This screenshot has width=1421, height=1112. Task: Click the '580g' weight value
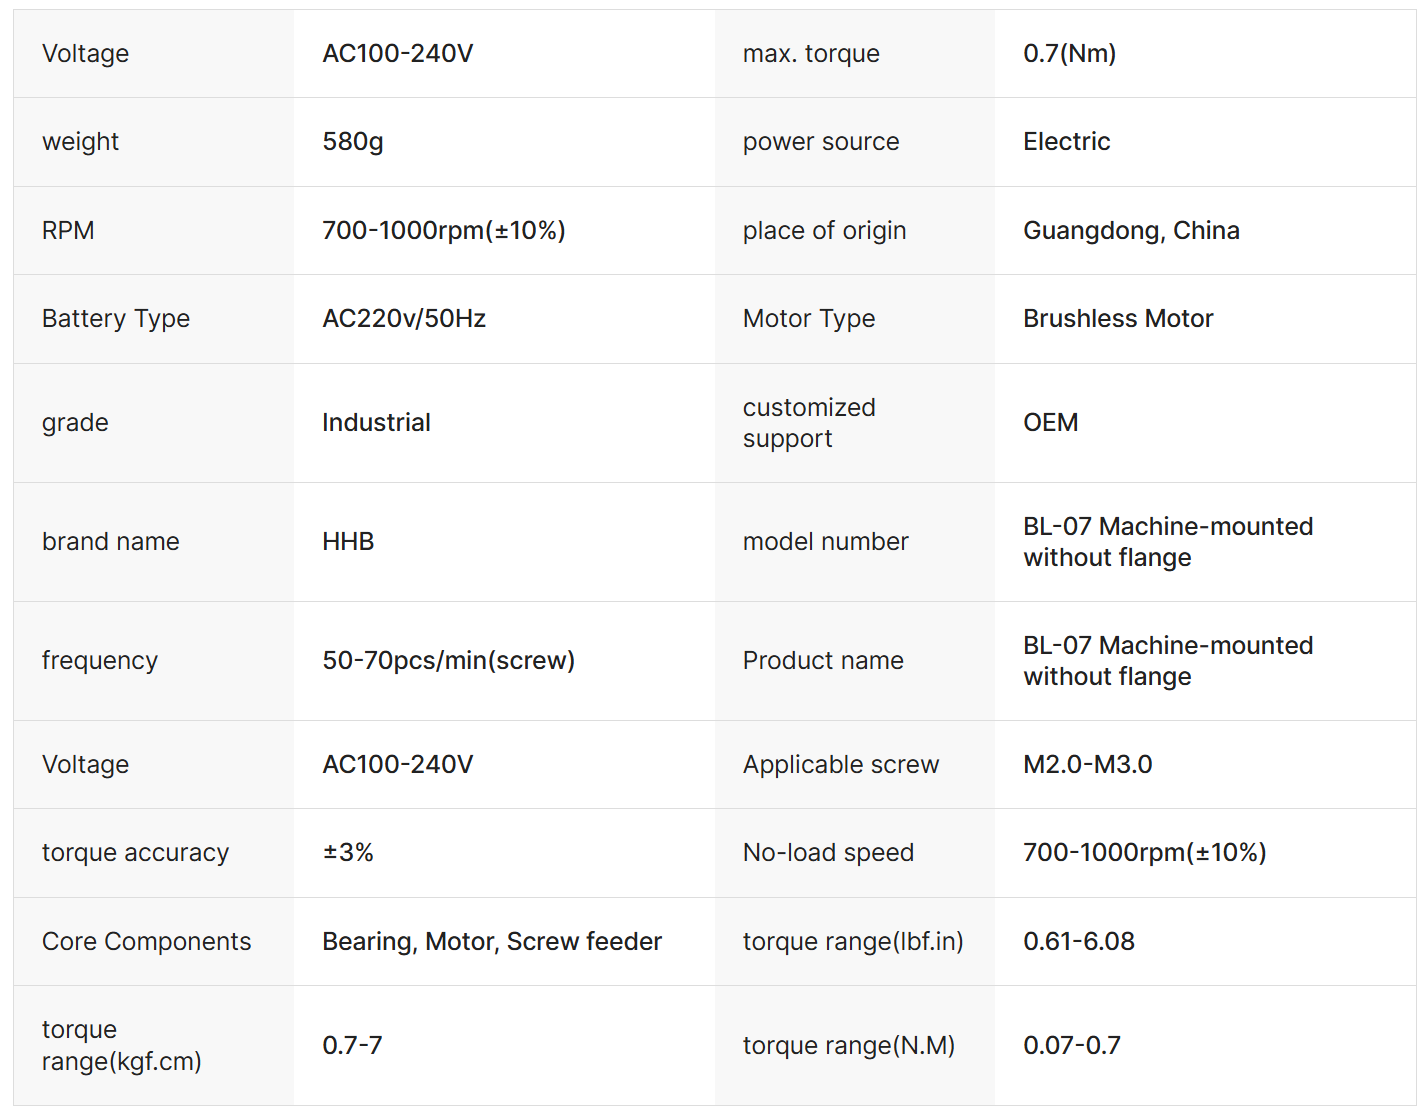(x=352, y=142)
